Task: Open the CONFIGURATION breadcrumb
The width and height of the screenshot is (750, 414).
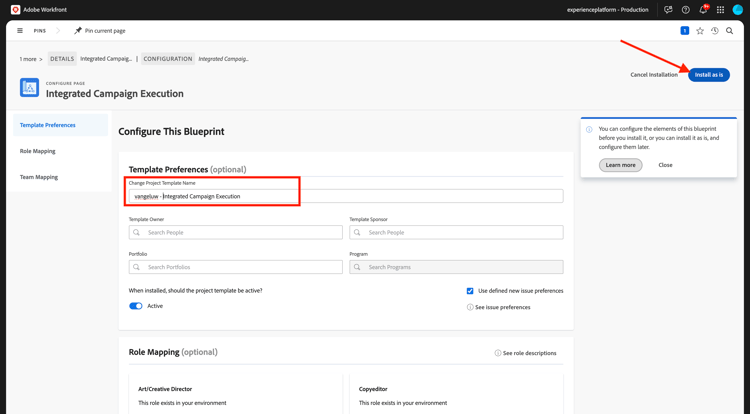Action: [168, 59]
